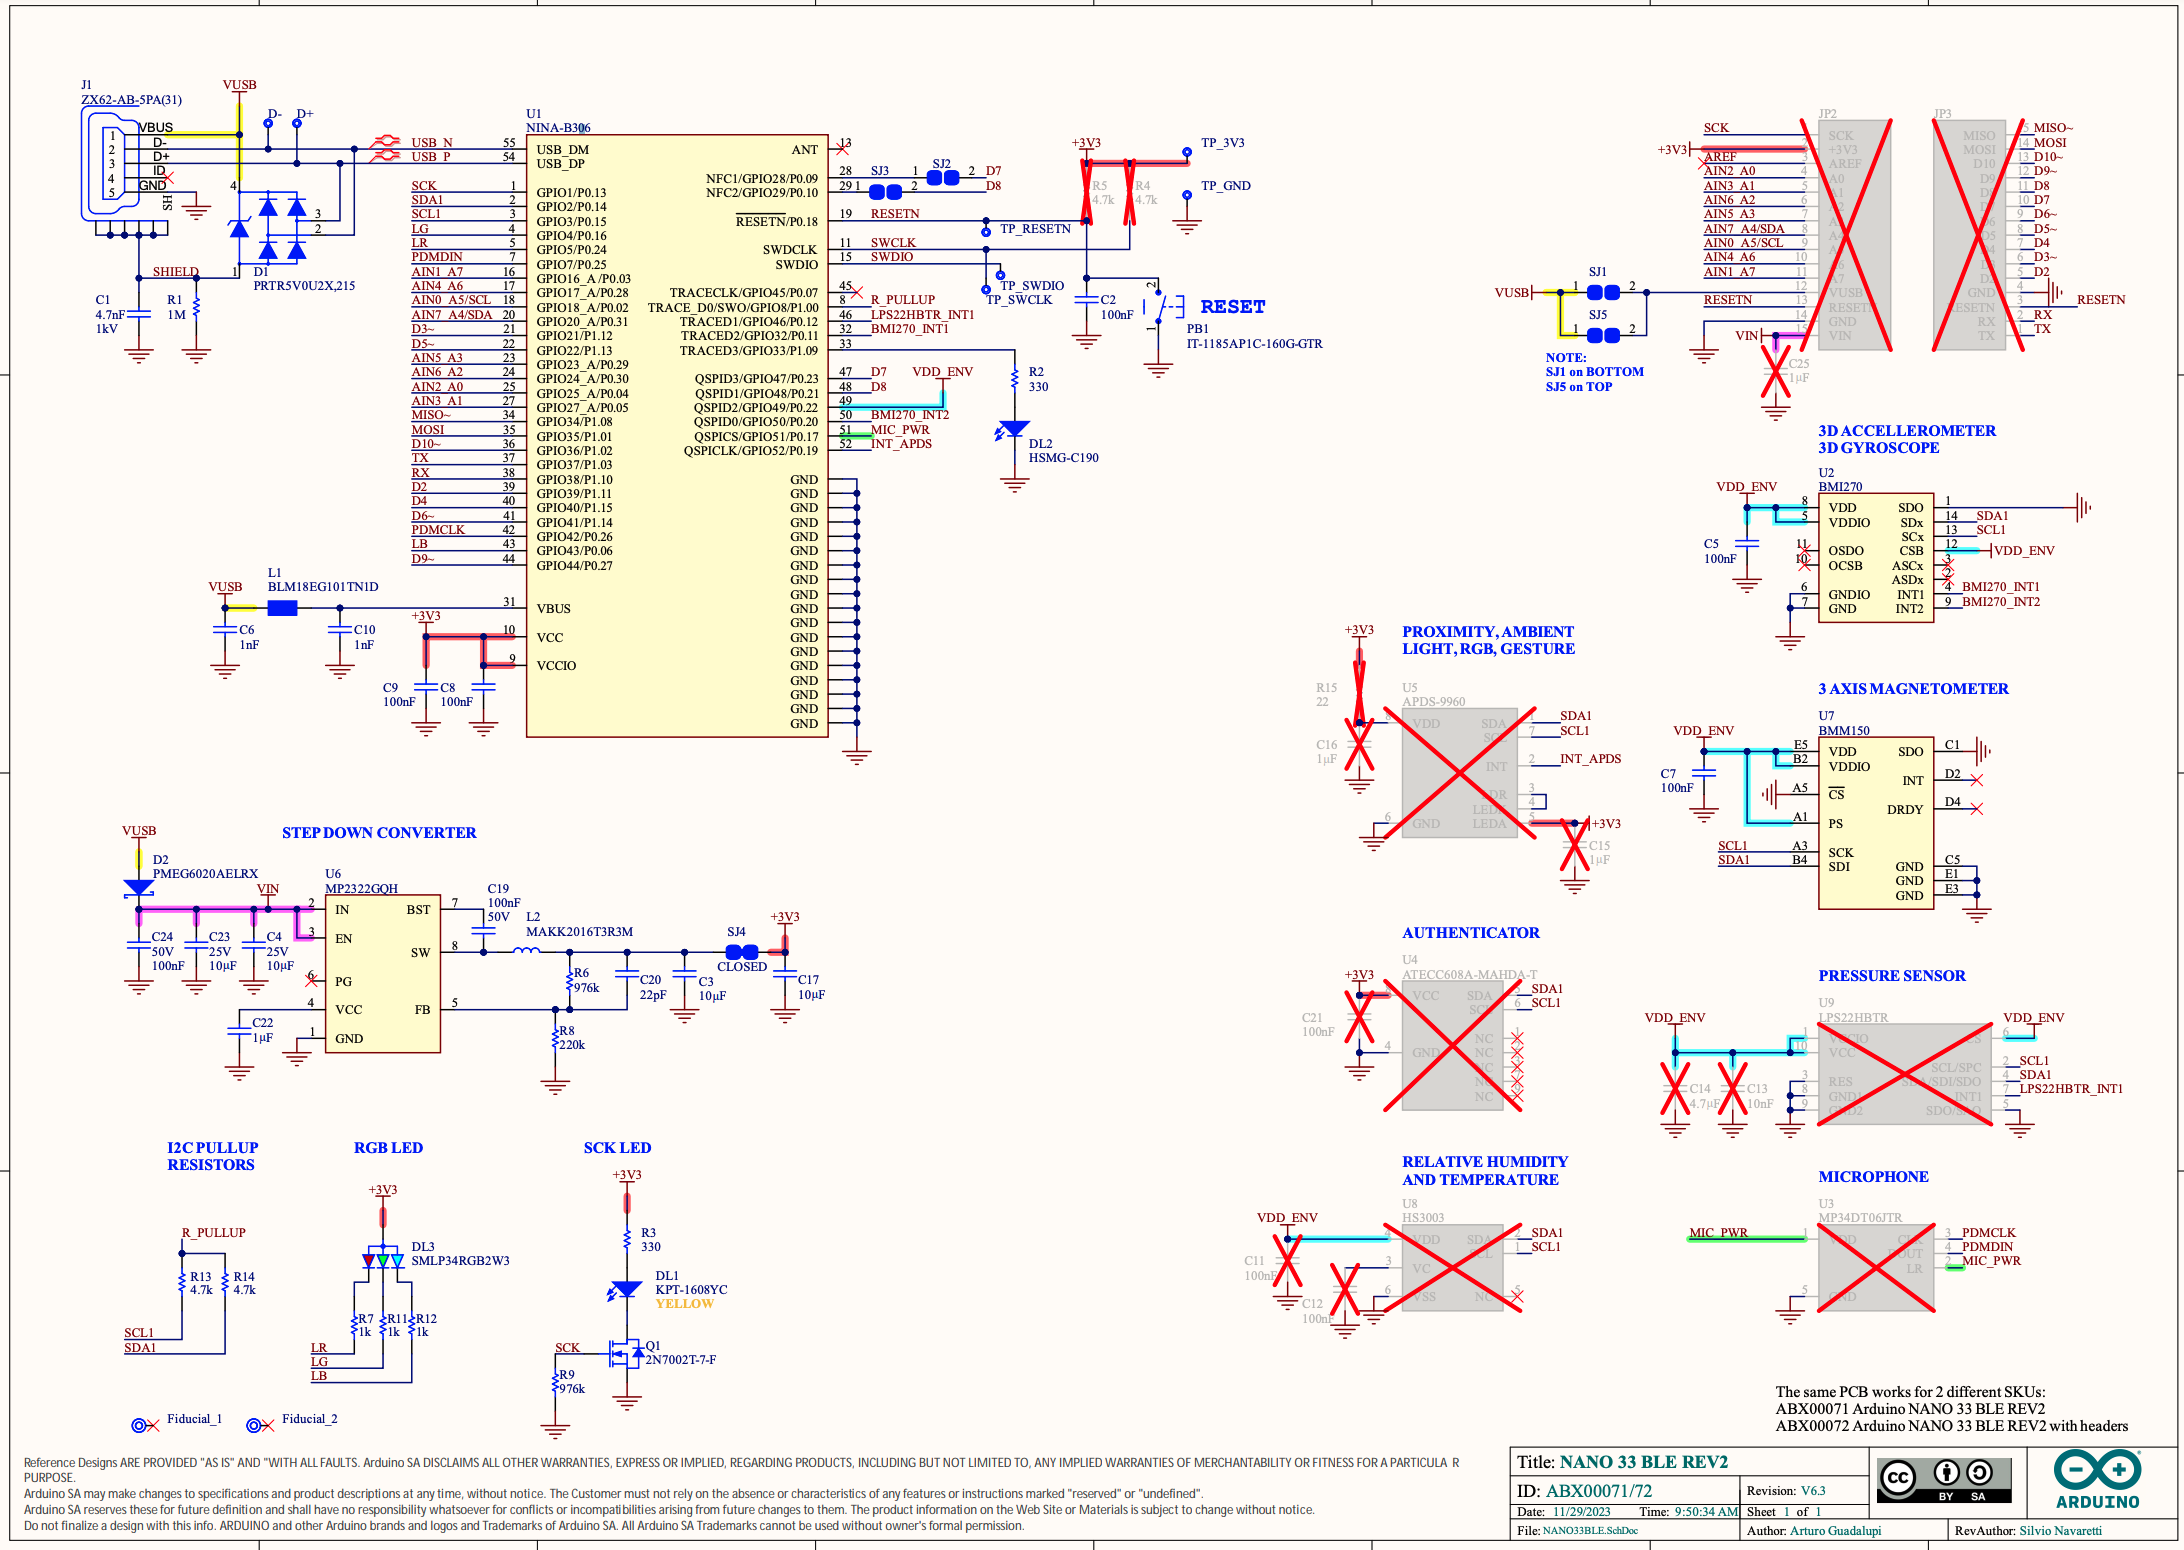Click the 3 AXIS MAGNETOMETER heading
Image resolution: width=2184 pixels, height=1550 pixels.
click(1913, 688)
